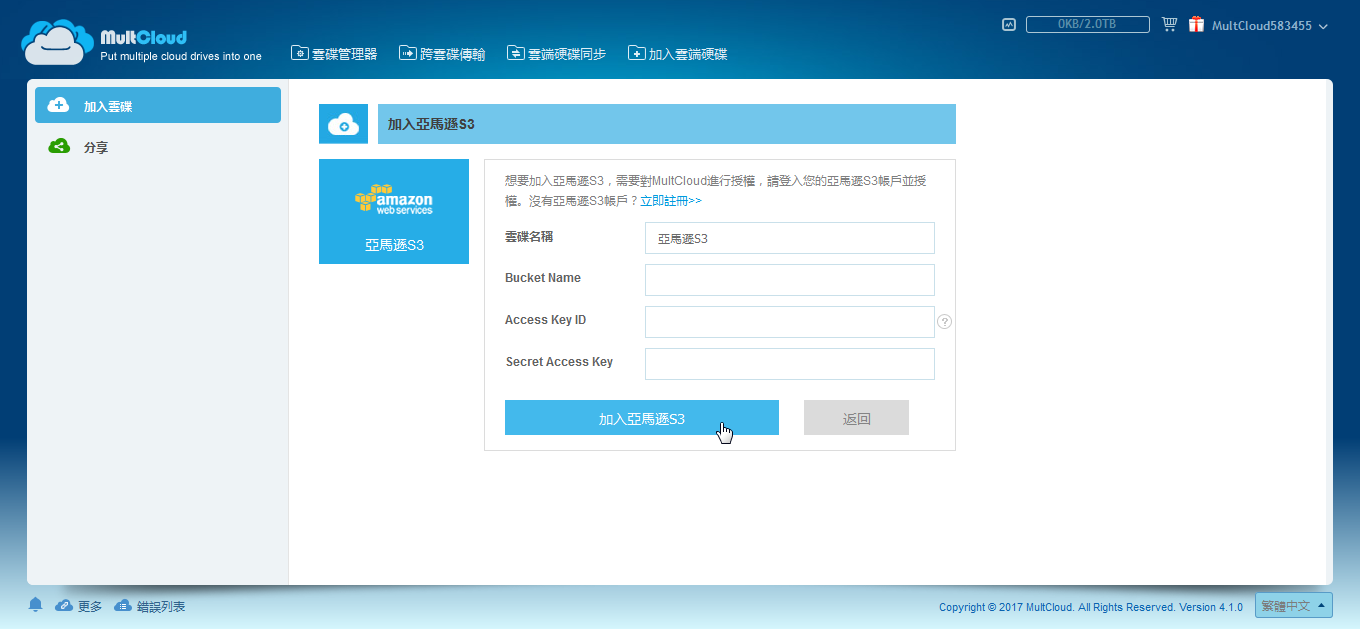Screen dimensions: 1360x629
Task: Open 雲端硬碟同步 menu
Action: 557,54
